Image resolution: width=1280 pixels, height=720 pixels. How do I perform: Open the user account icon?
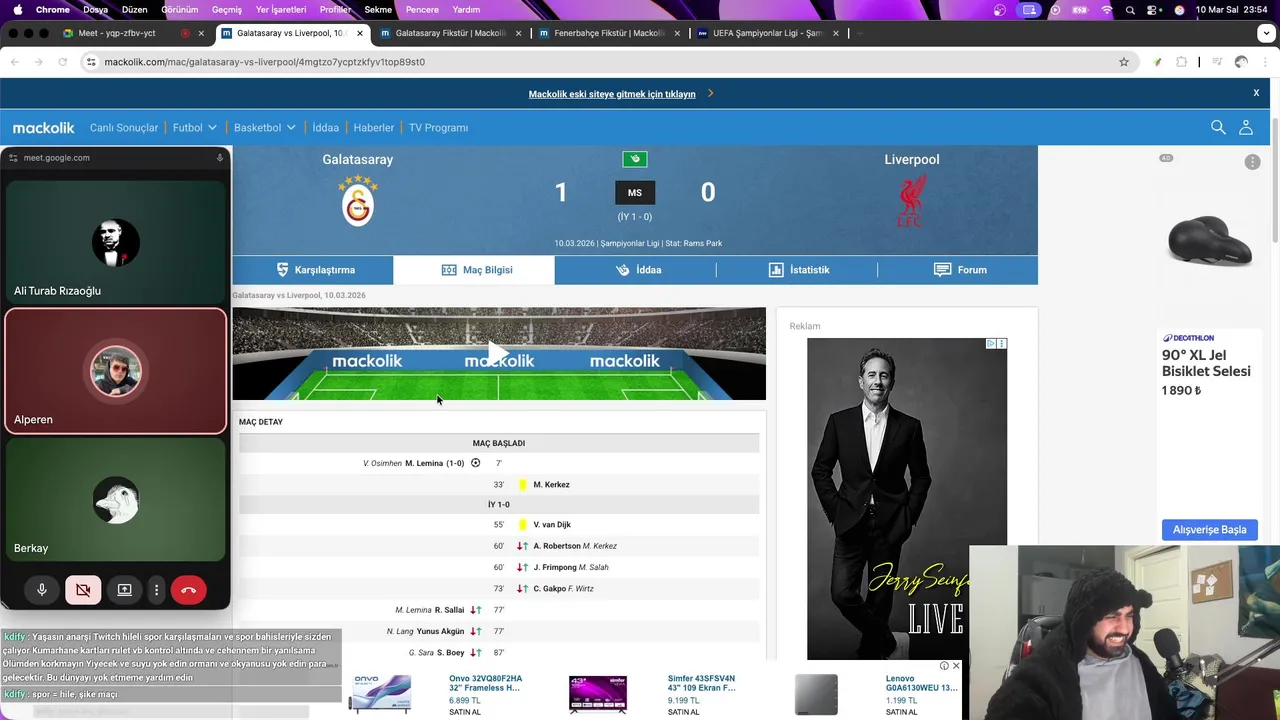[x=1246, y=127]
